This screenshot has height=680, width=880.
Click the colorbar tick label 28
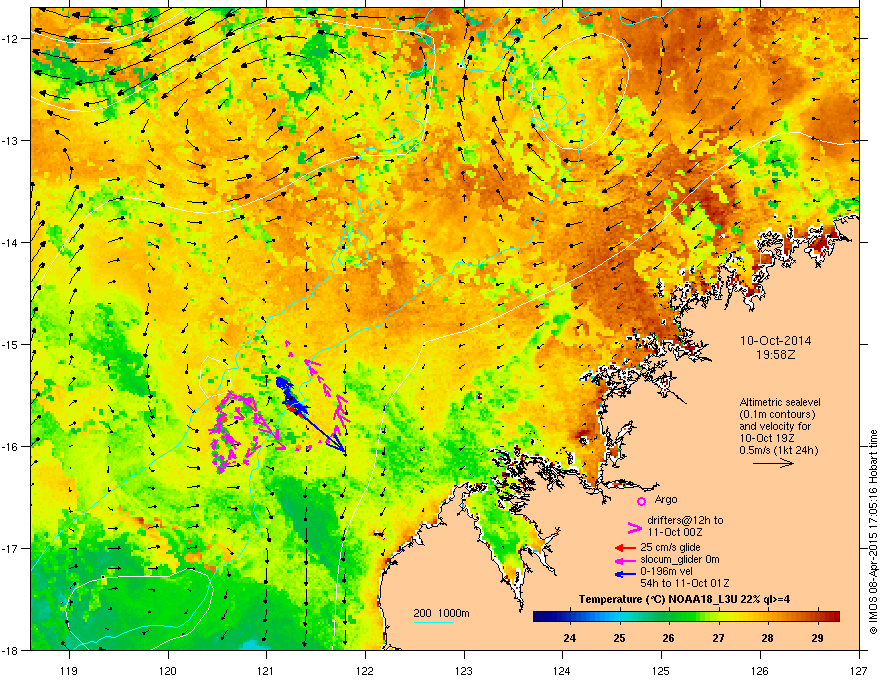[767, 638]
